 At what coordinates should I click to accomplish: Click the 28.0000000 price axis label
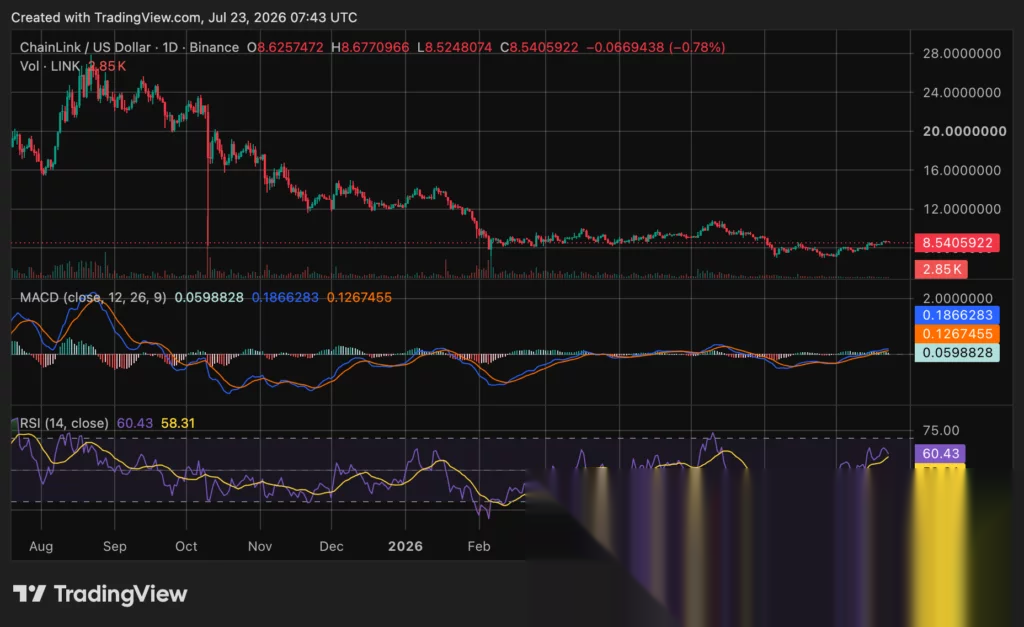click(x=961, y=54)
